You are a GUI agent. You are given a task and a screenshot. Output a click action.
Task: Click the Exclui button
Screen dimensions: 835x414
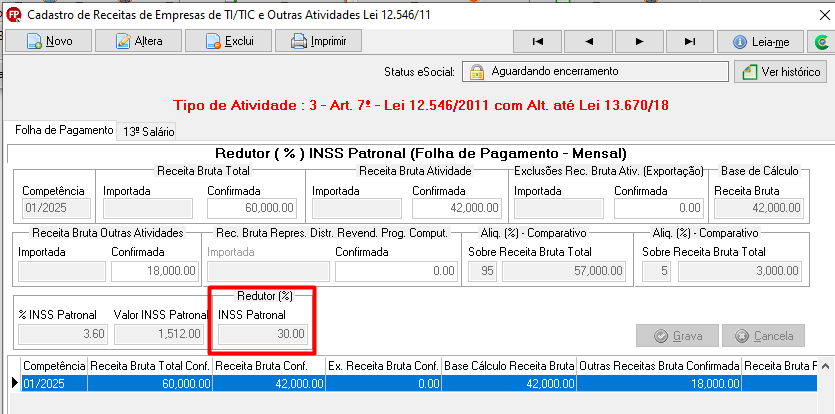click(228, 41)
